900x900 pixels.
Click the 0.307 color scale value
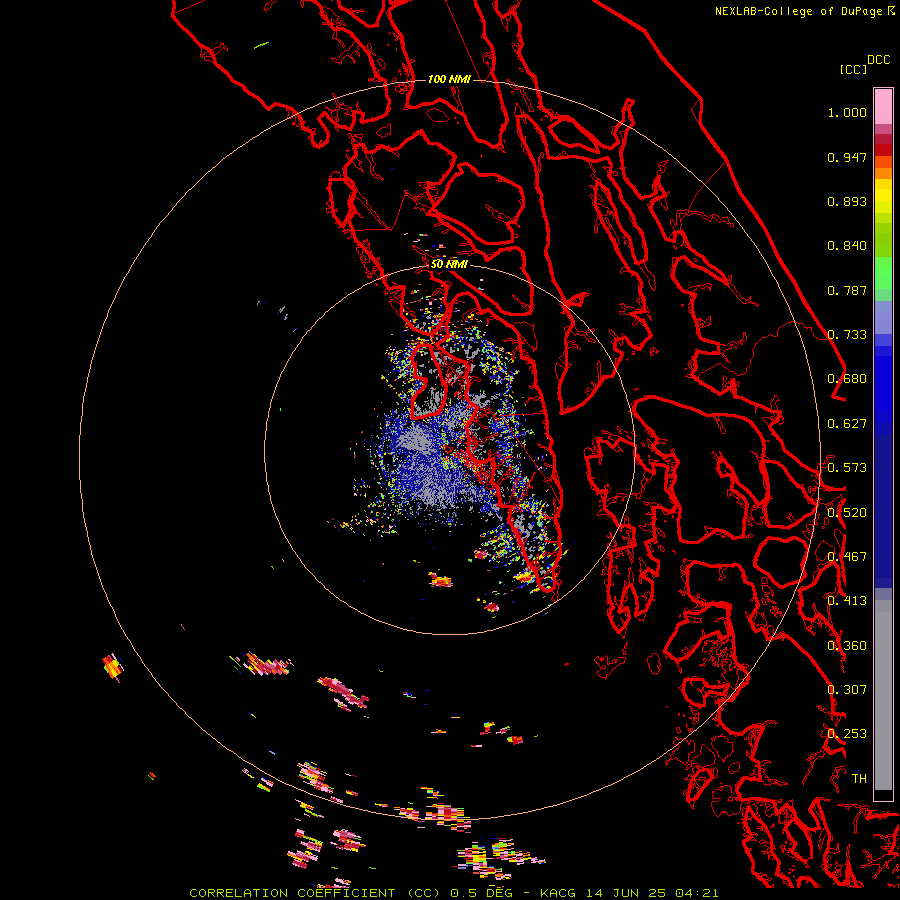tap(847, 690)
